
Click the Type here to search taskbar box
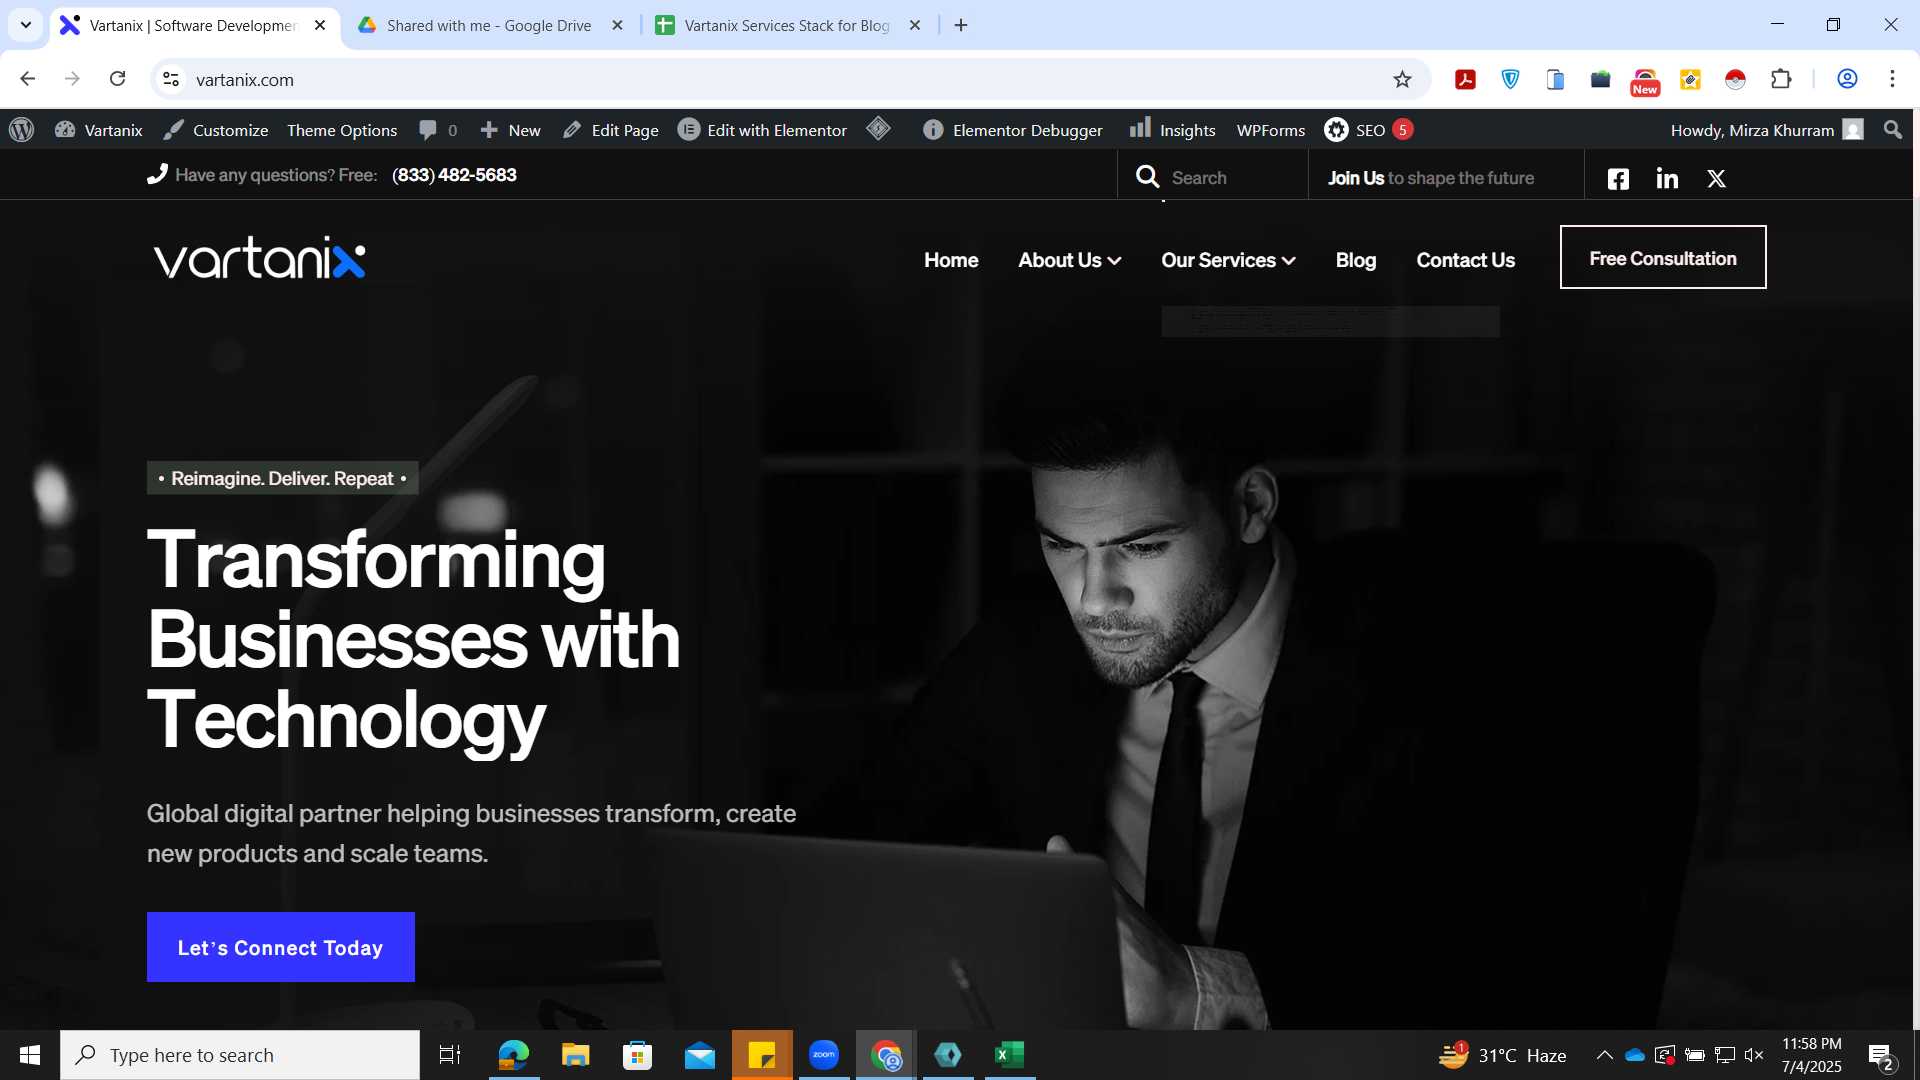pos(240,1055)
